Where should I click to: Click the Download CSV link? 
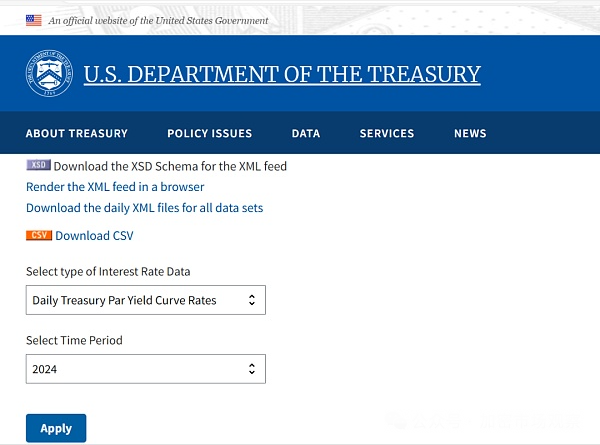pos(94,236)
